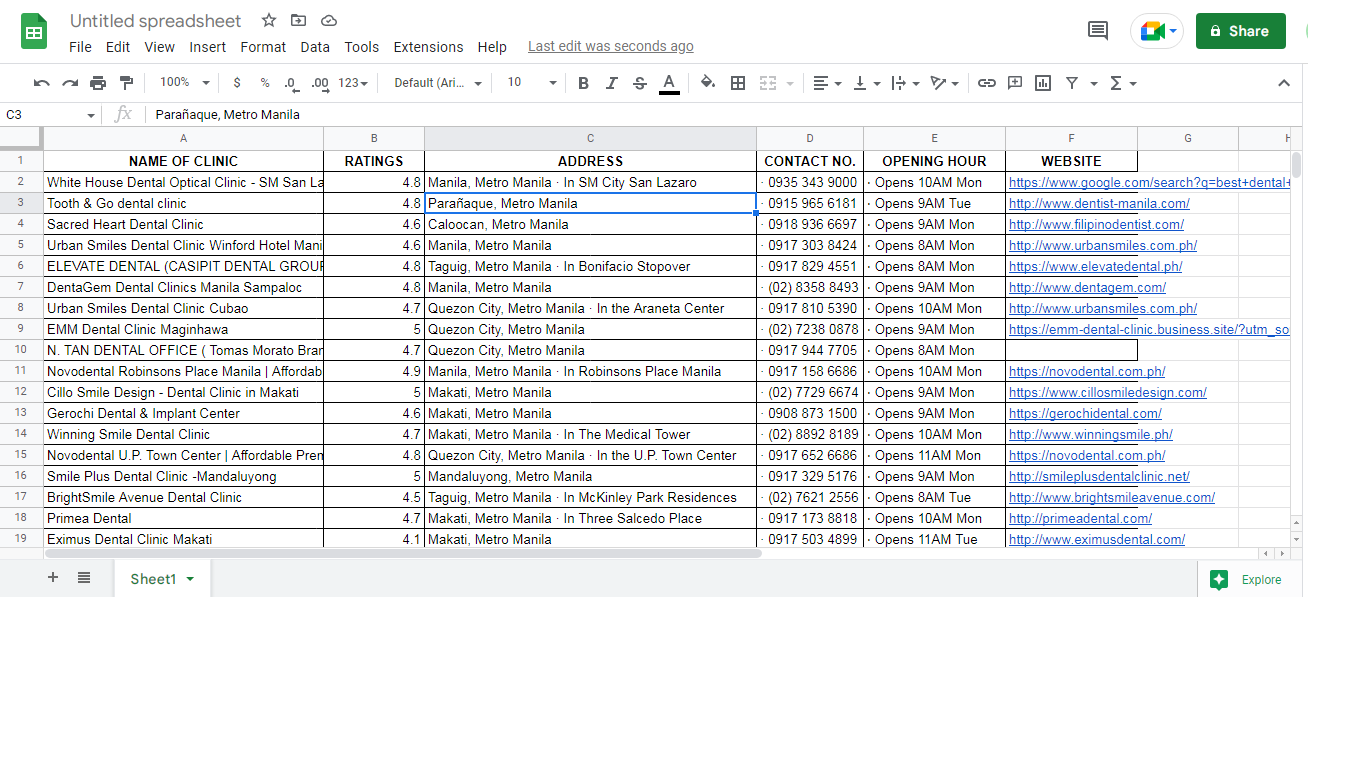The image size is (1360, 768).
Task: Open more number formats dropdown
Action: (353, 83)
